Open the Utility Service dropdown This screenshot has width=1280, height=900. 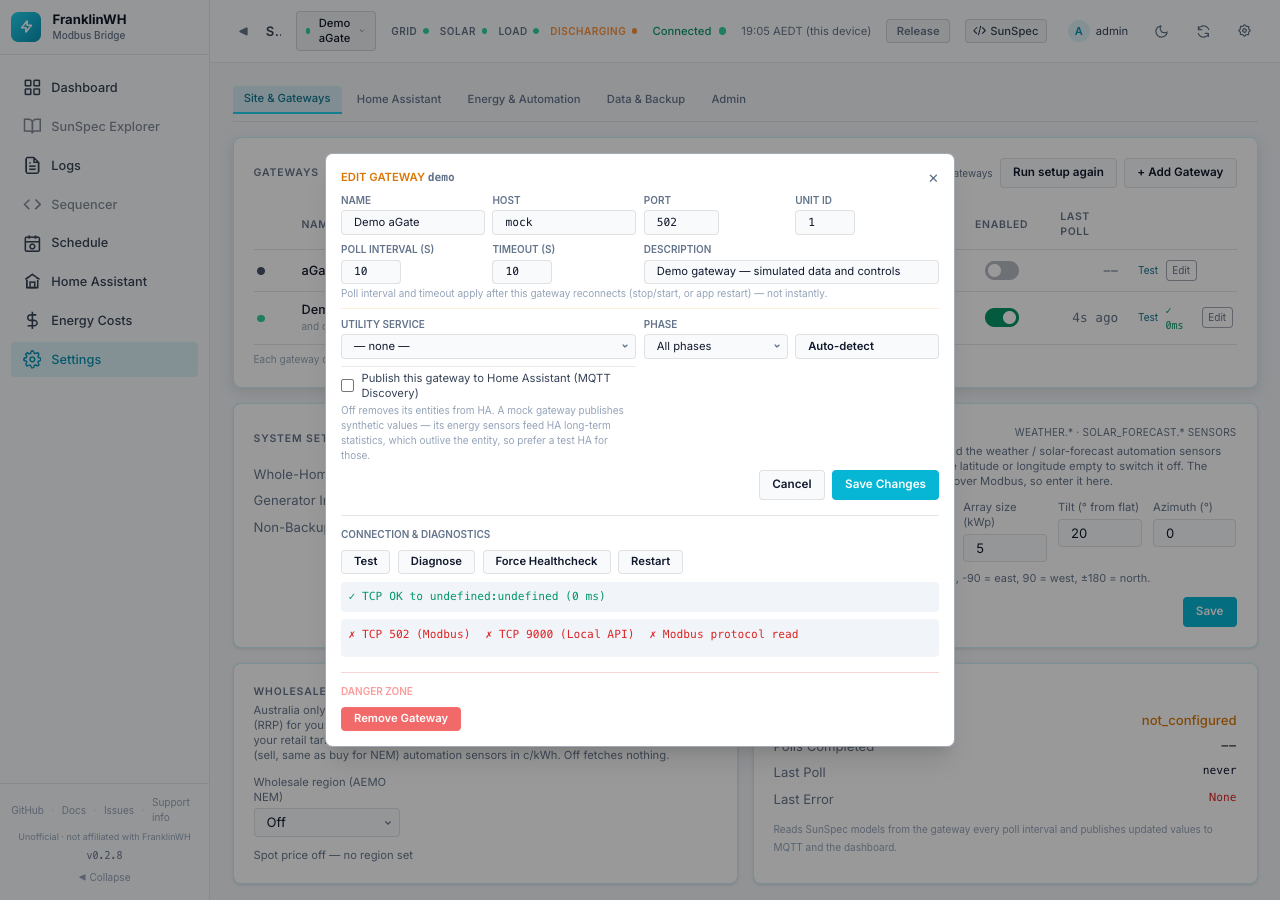coord(488,346)
